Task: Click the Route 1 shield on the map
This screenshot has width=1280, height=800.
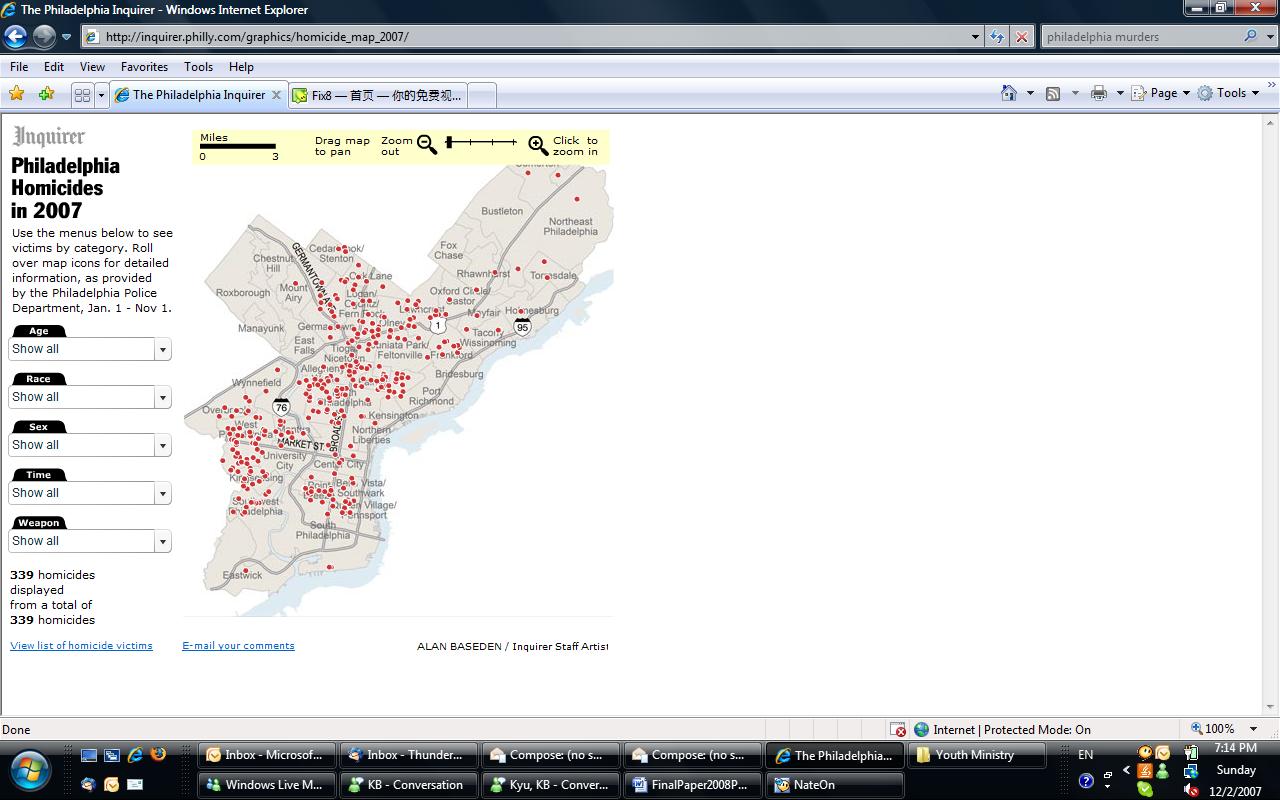Action: (438, 326)
